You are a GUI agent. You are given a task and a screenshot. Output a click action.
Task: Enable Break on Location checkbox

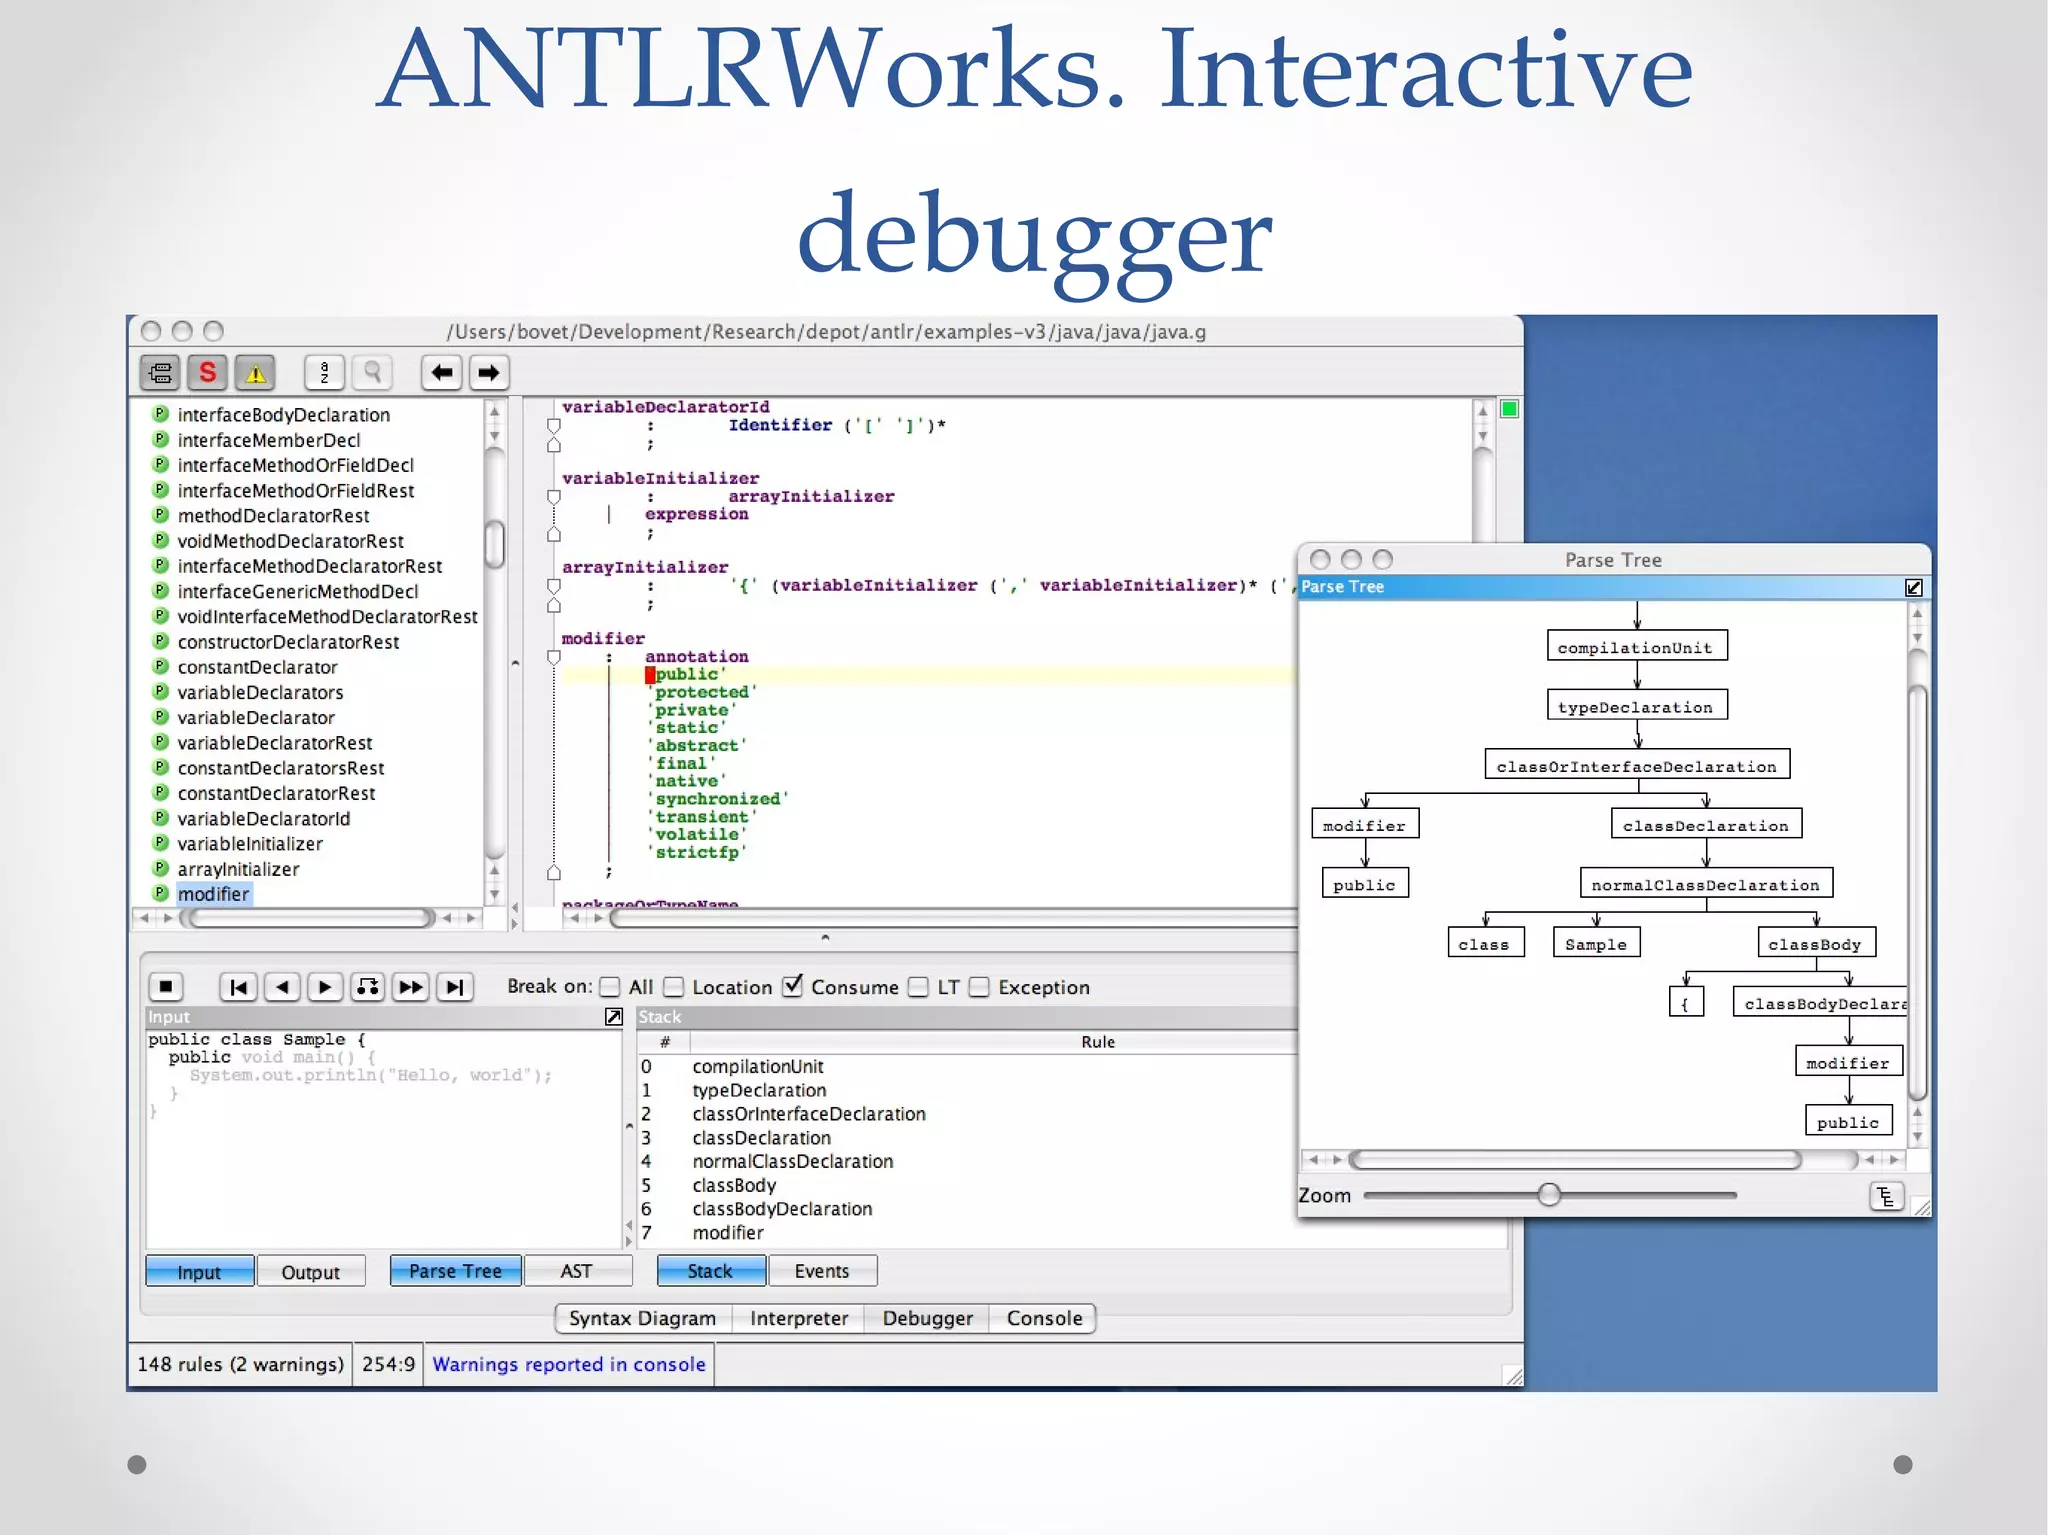click(x=674, y=987)
